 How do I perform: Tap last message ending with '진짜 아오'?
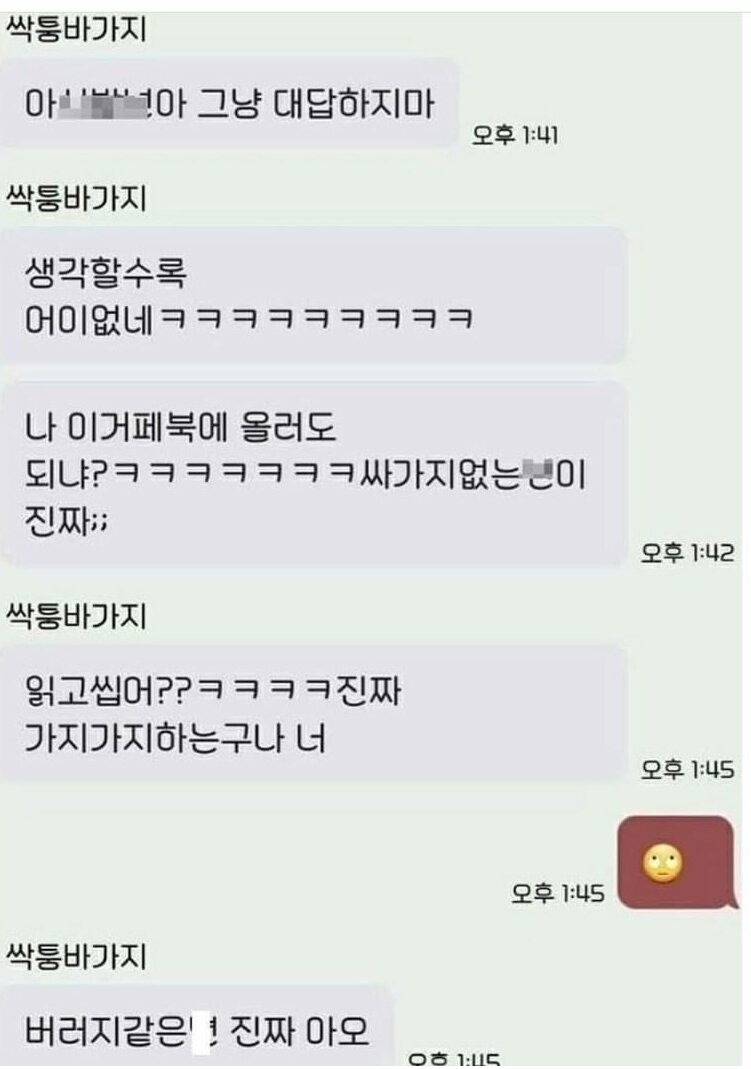click(x=197, y=1026)
